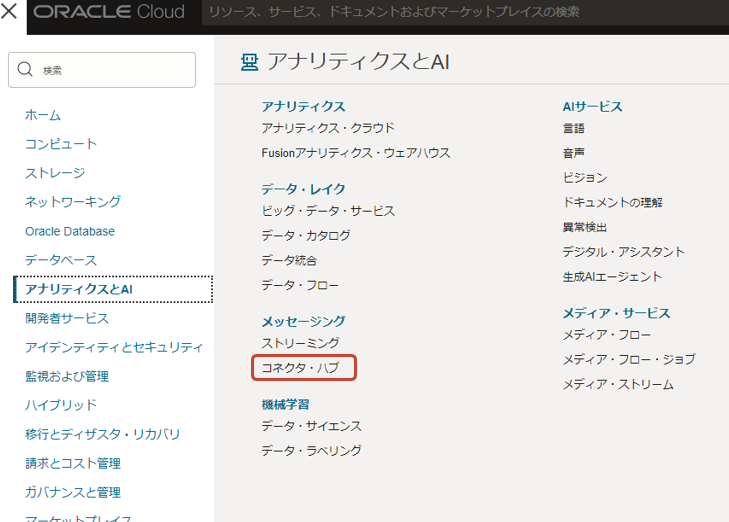
Task: Open Fusionアナリティクス・ウェアハウス link
Action: [356, 152]
